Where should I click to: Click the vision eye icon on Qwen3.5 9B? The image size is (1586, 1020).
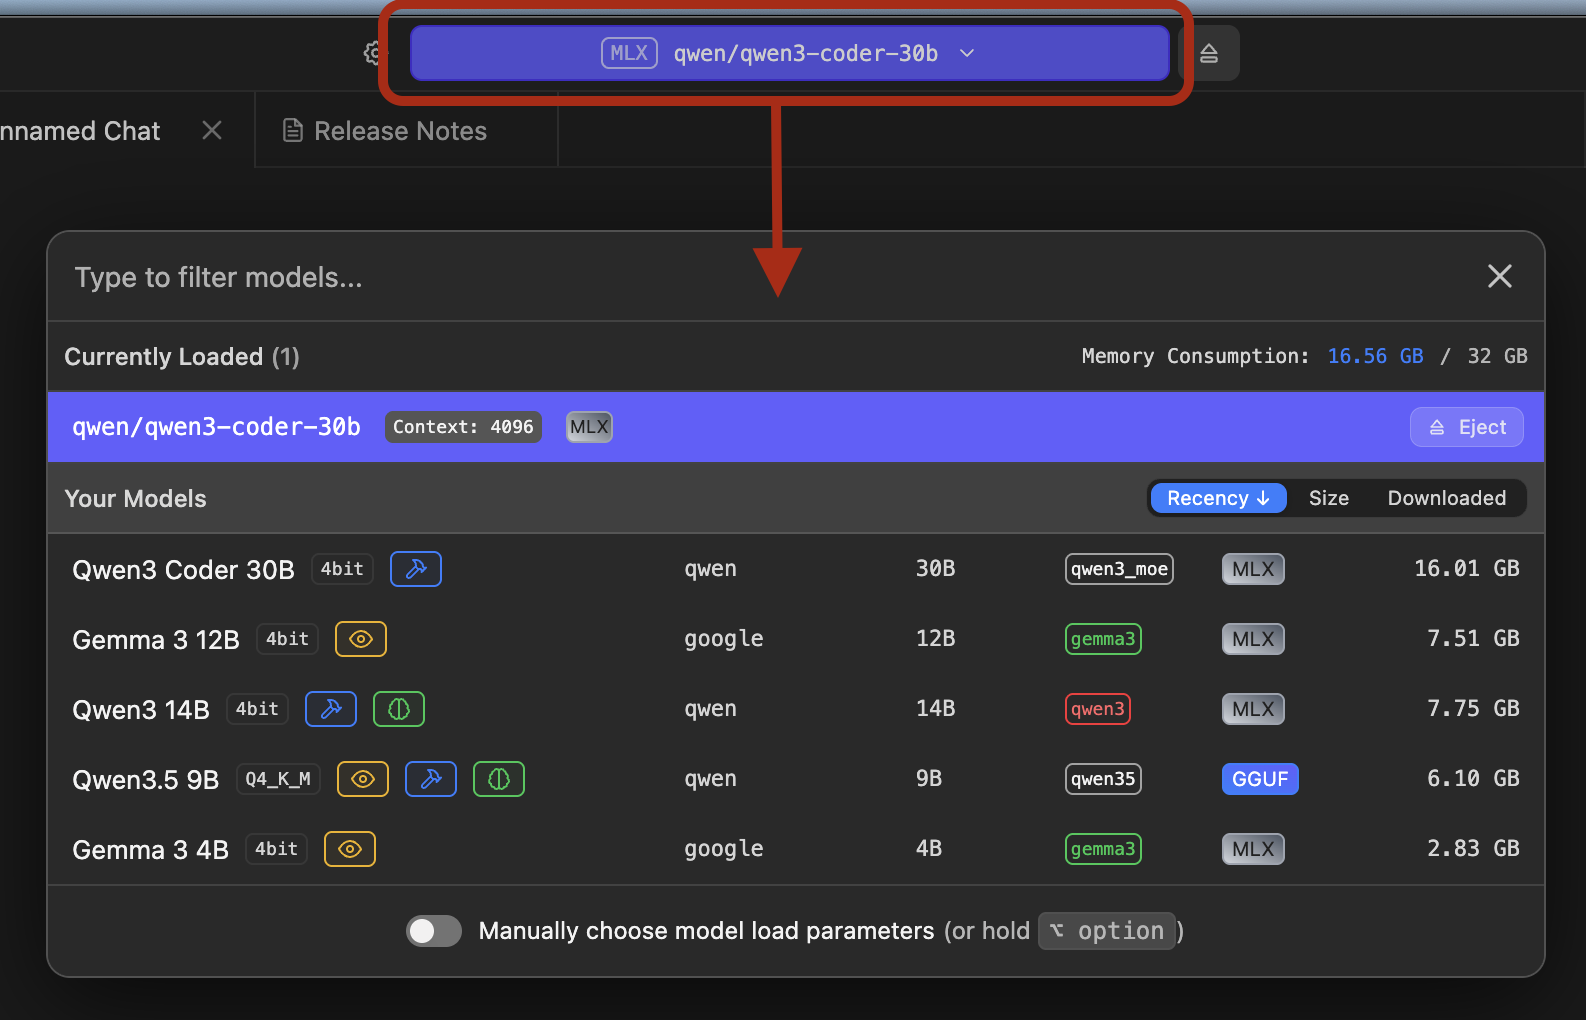363,779
